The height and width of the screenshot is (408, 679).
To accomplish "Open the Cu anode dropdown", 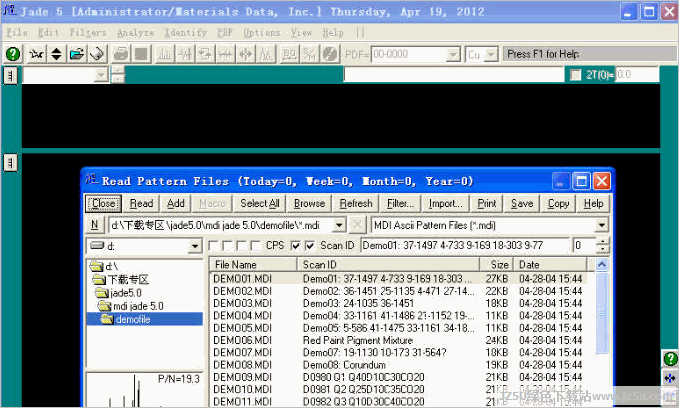I will [491, 55].
